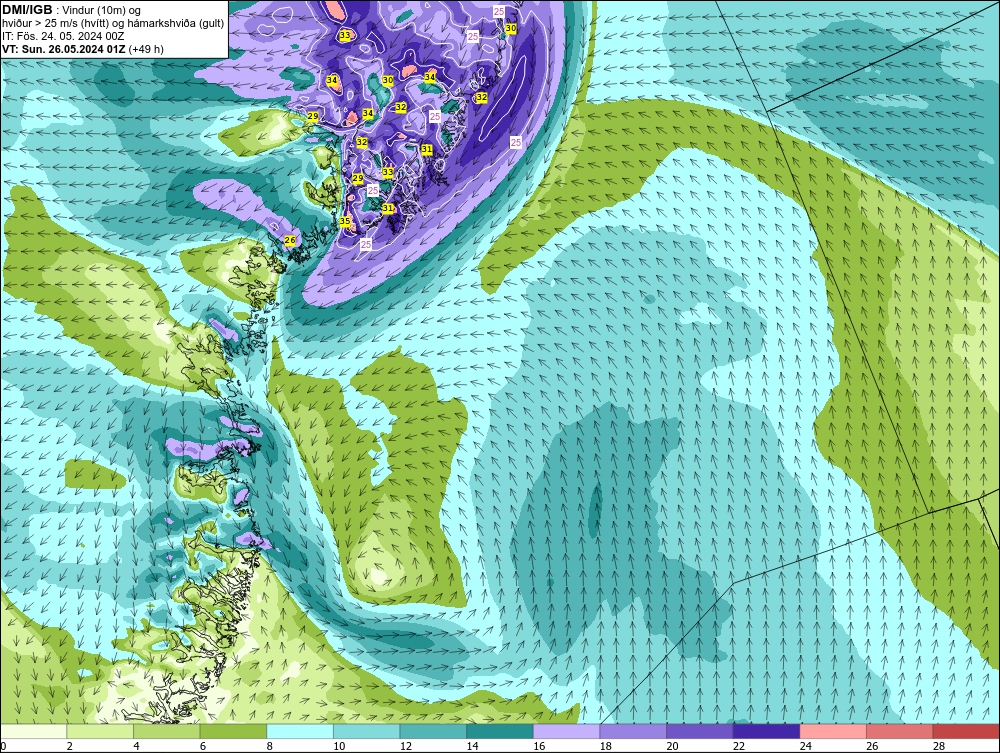Click the "10" tick label on the color scale
The image size is (1000, 753).
[x=339, y=746]
